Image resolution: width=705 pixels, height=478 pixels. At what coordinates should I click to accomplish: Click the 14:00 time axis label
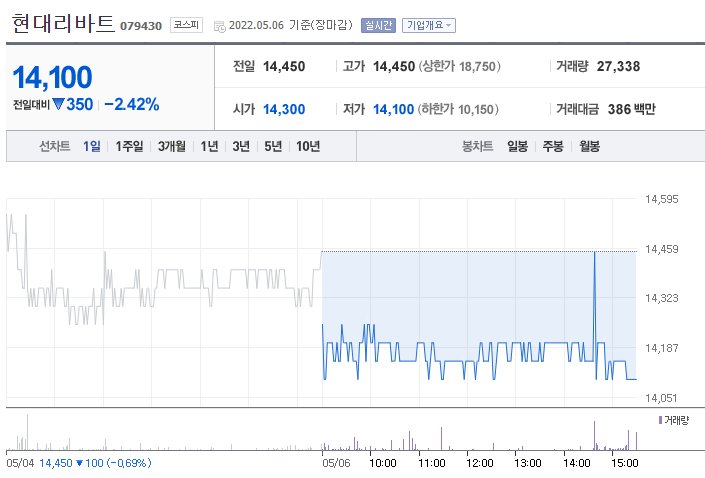(x=577, y=463)
